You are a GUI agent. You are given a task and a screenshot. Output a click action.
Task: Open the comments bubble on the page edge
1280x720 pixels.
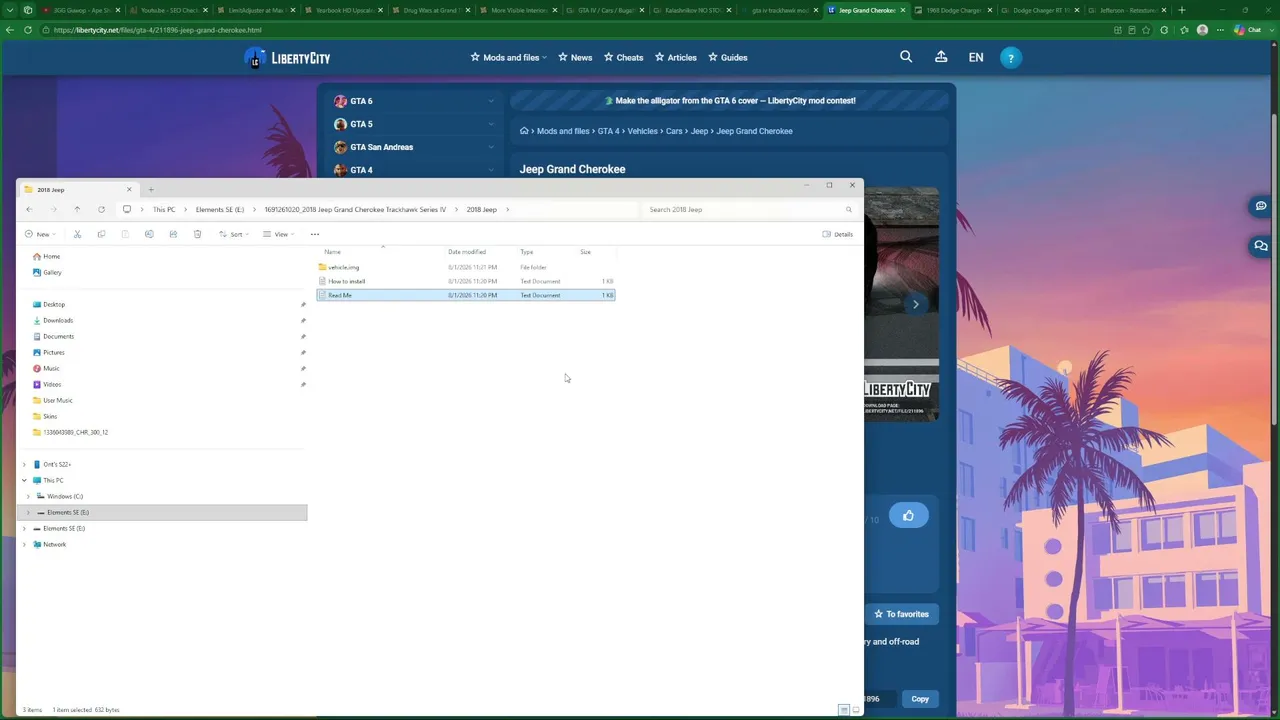pos(1260,245)
